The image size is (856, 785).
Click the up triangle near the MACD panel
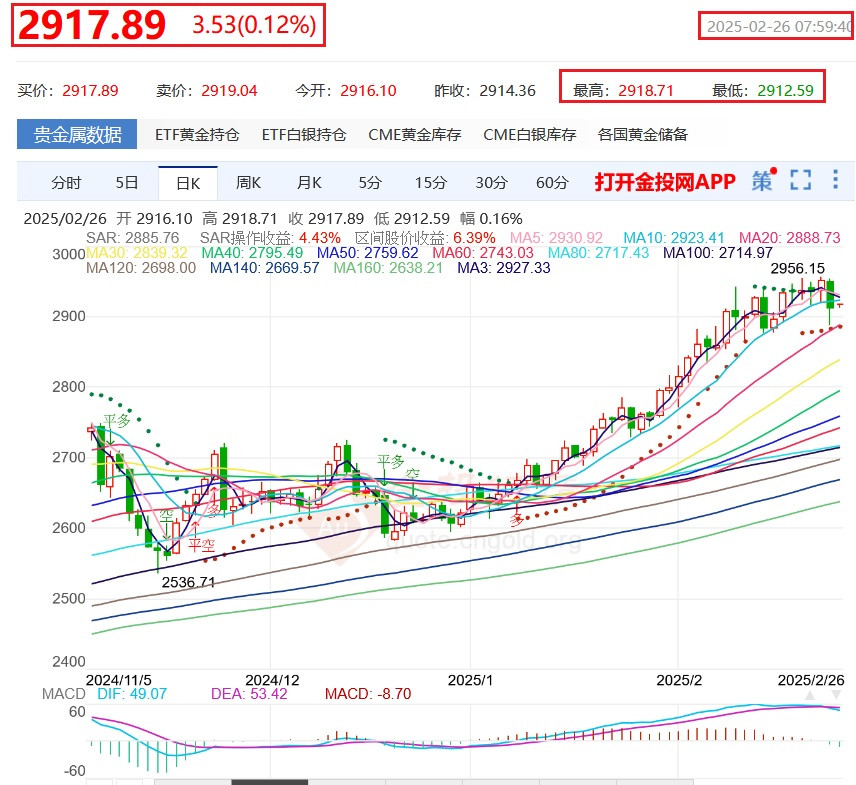coord(810,695)
